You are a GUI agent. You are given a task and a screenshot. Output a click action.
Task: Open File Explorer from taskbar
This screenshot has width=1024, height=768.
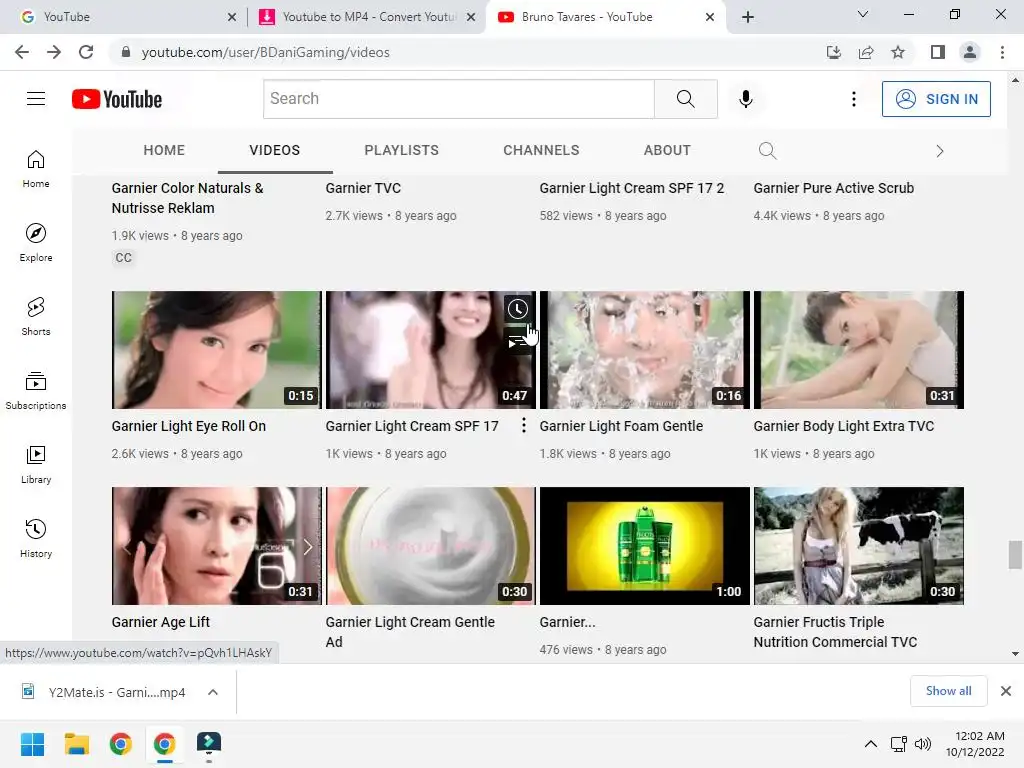76,744
